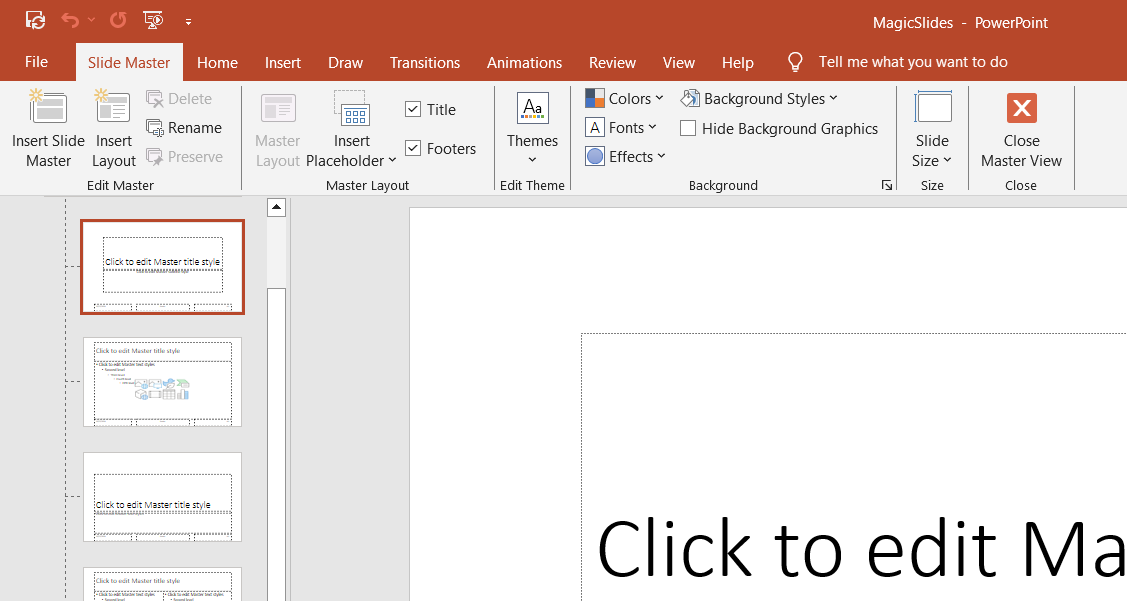1127x601 pixels.
Task: Click the Insert Slide Master icon
Action: (48, 108)
